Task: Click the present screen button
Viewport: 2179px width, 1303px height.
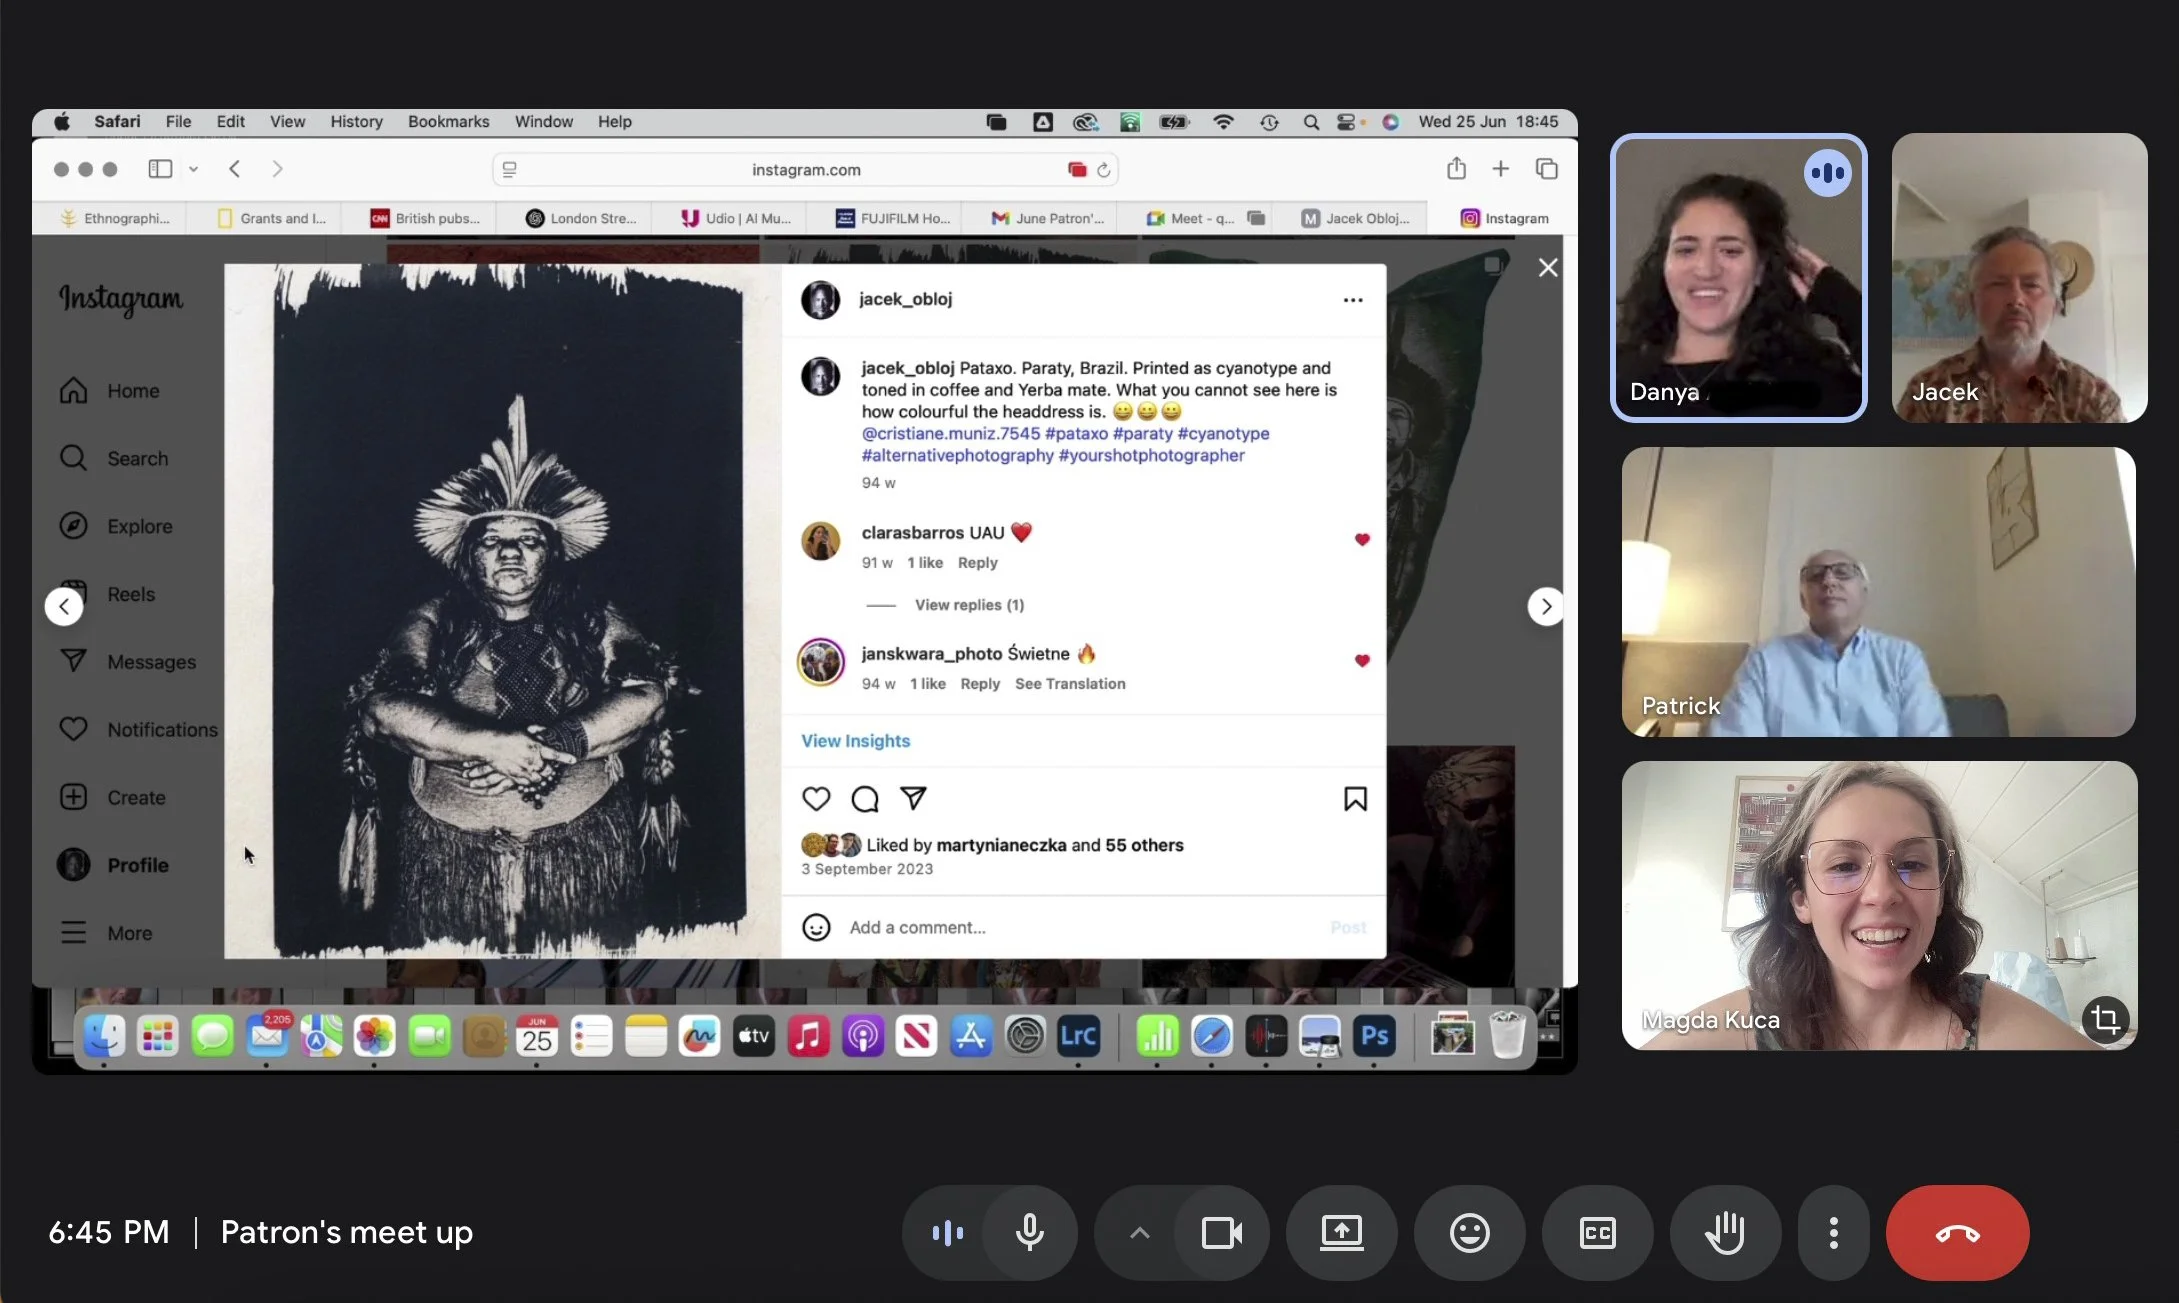Action: pos(1341,1233)
